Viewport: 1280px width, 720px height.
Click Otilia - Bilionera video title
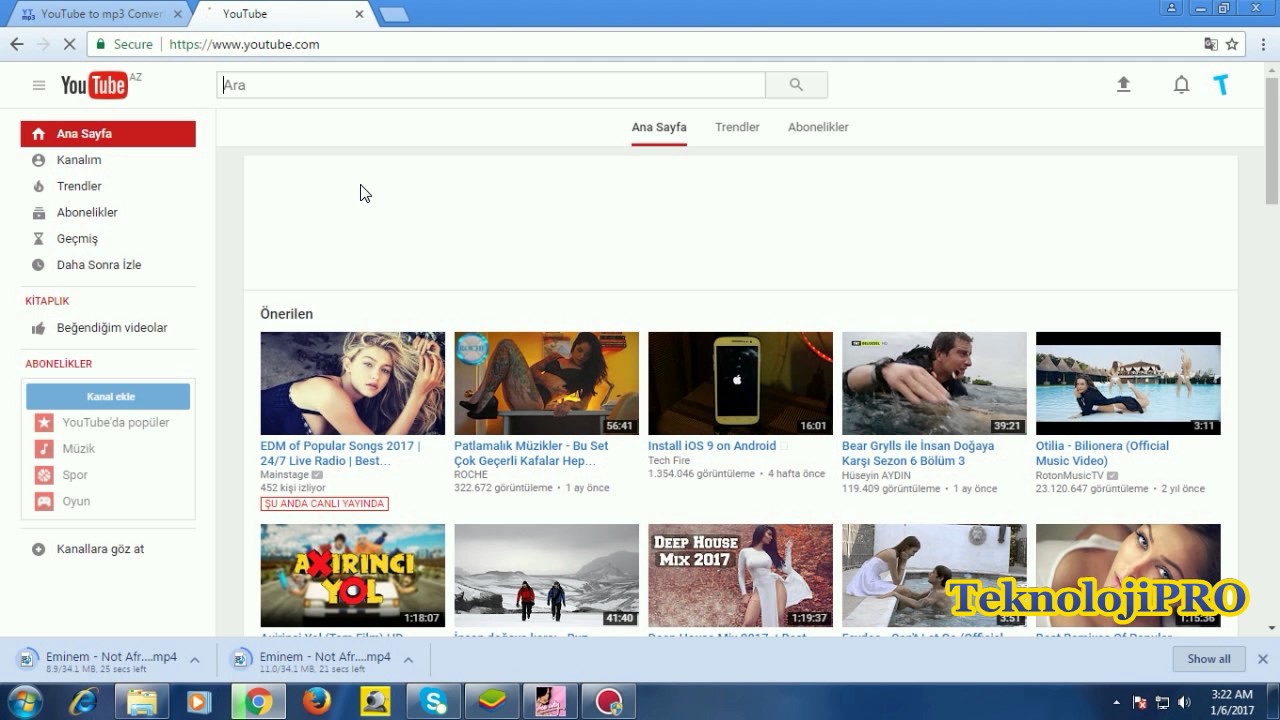[1102, 453]
